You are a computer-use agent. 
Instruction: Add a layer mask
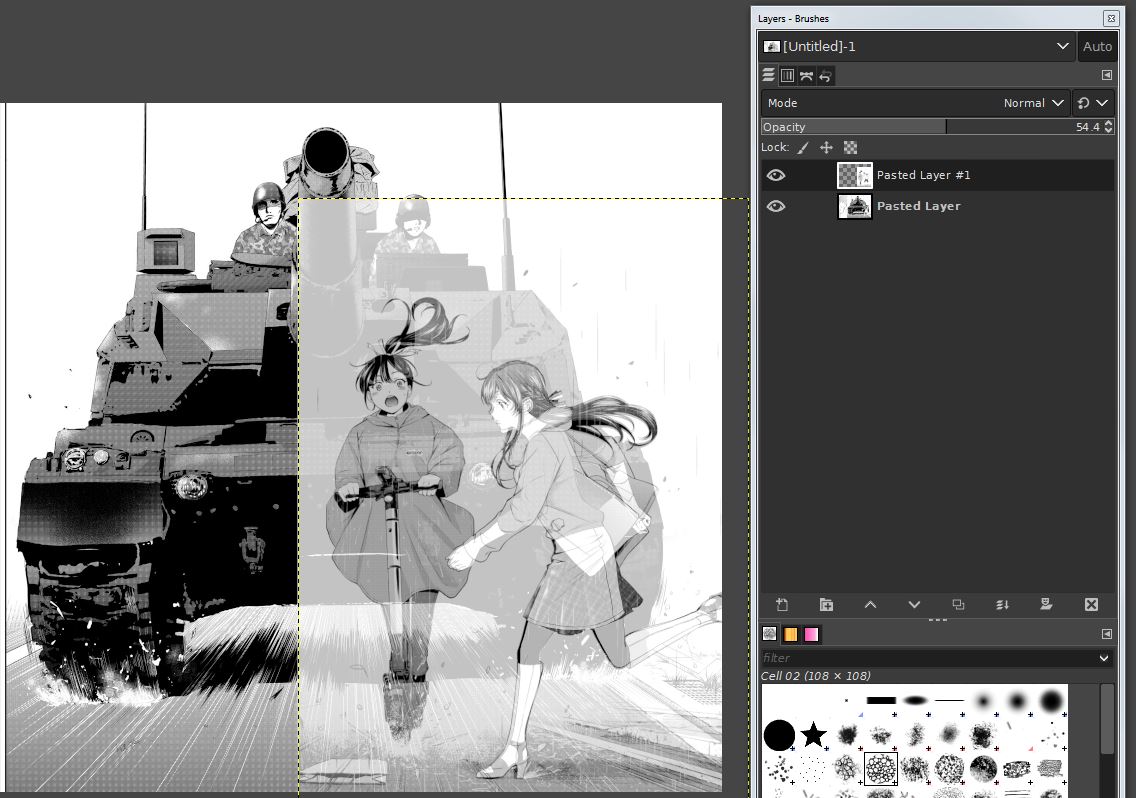1046,604
